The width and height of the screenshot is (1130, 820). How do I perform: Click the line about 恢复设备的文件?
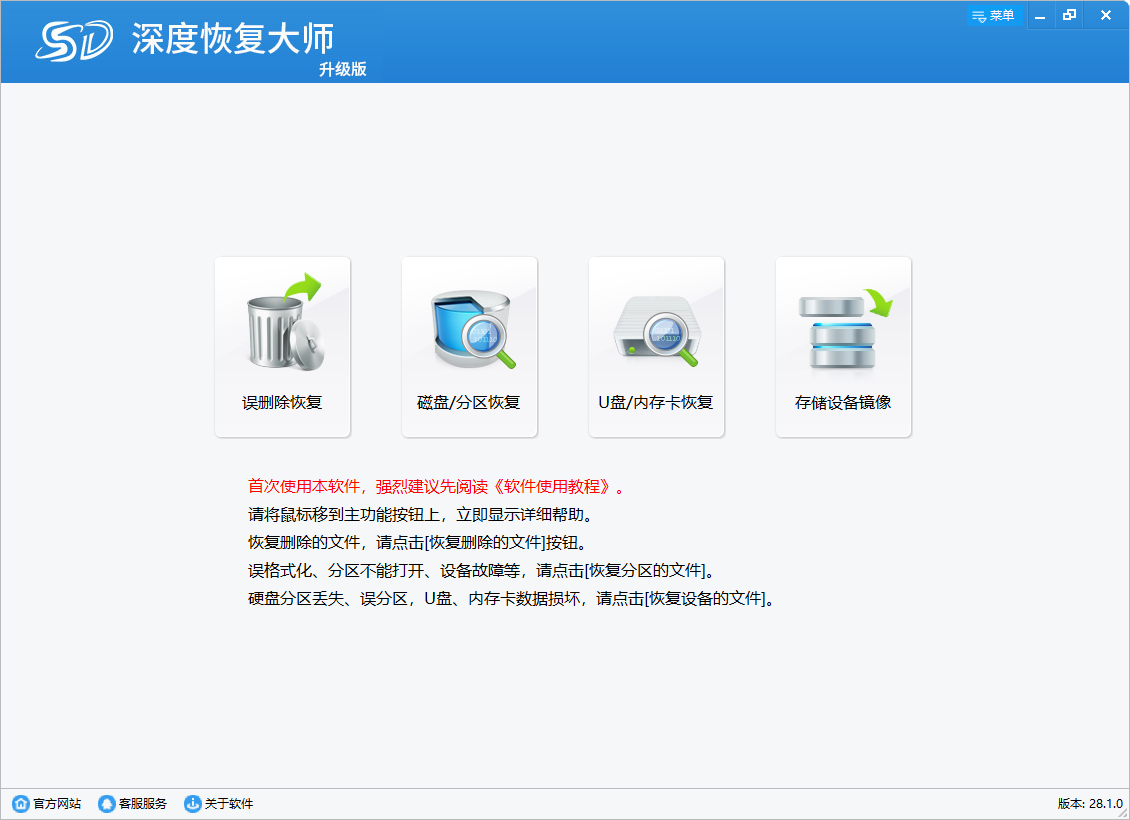click(x=511, y=599)
